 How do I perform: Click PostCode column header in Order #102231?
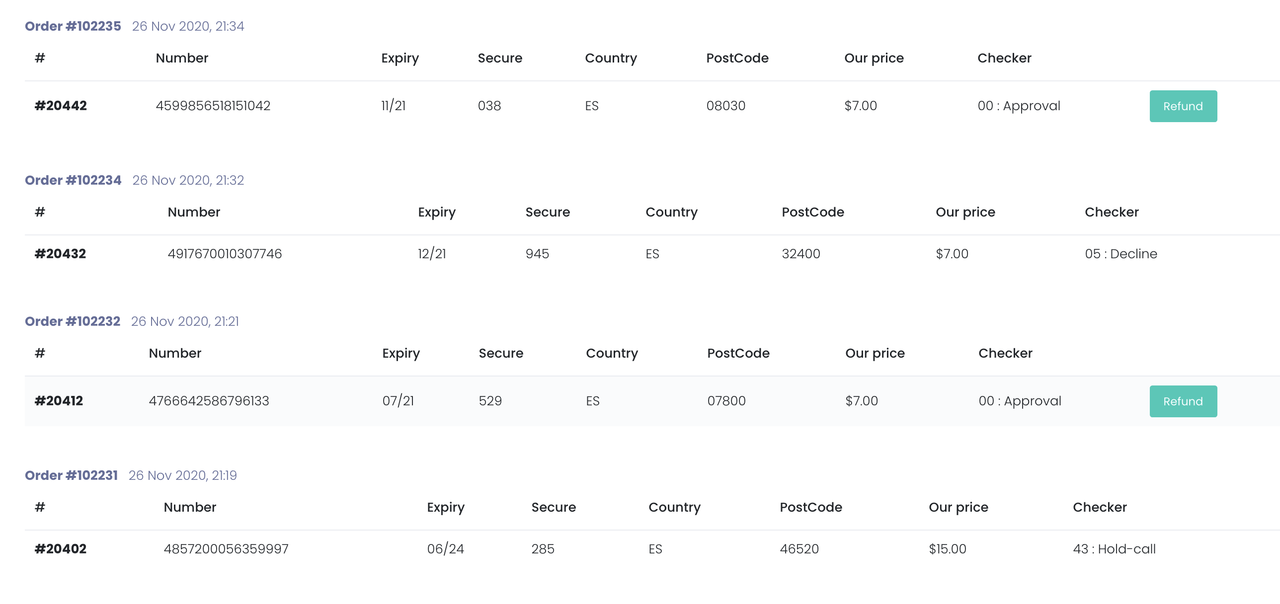click(x=811, y=507)
